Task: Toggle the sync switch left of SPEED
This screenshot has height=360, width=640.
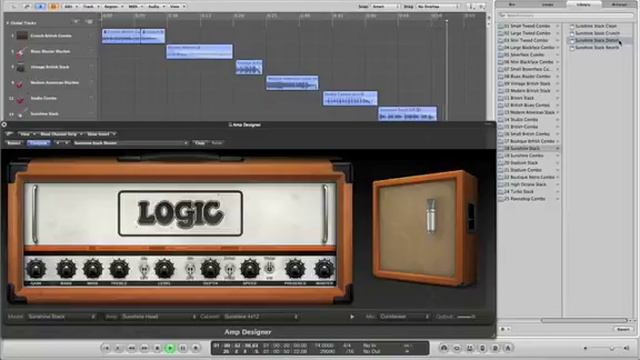Action: click(x=229, y=269)
